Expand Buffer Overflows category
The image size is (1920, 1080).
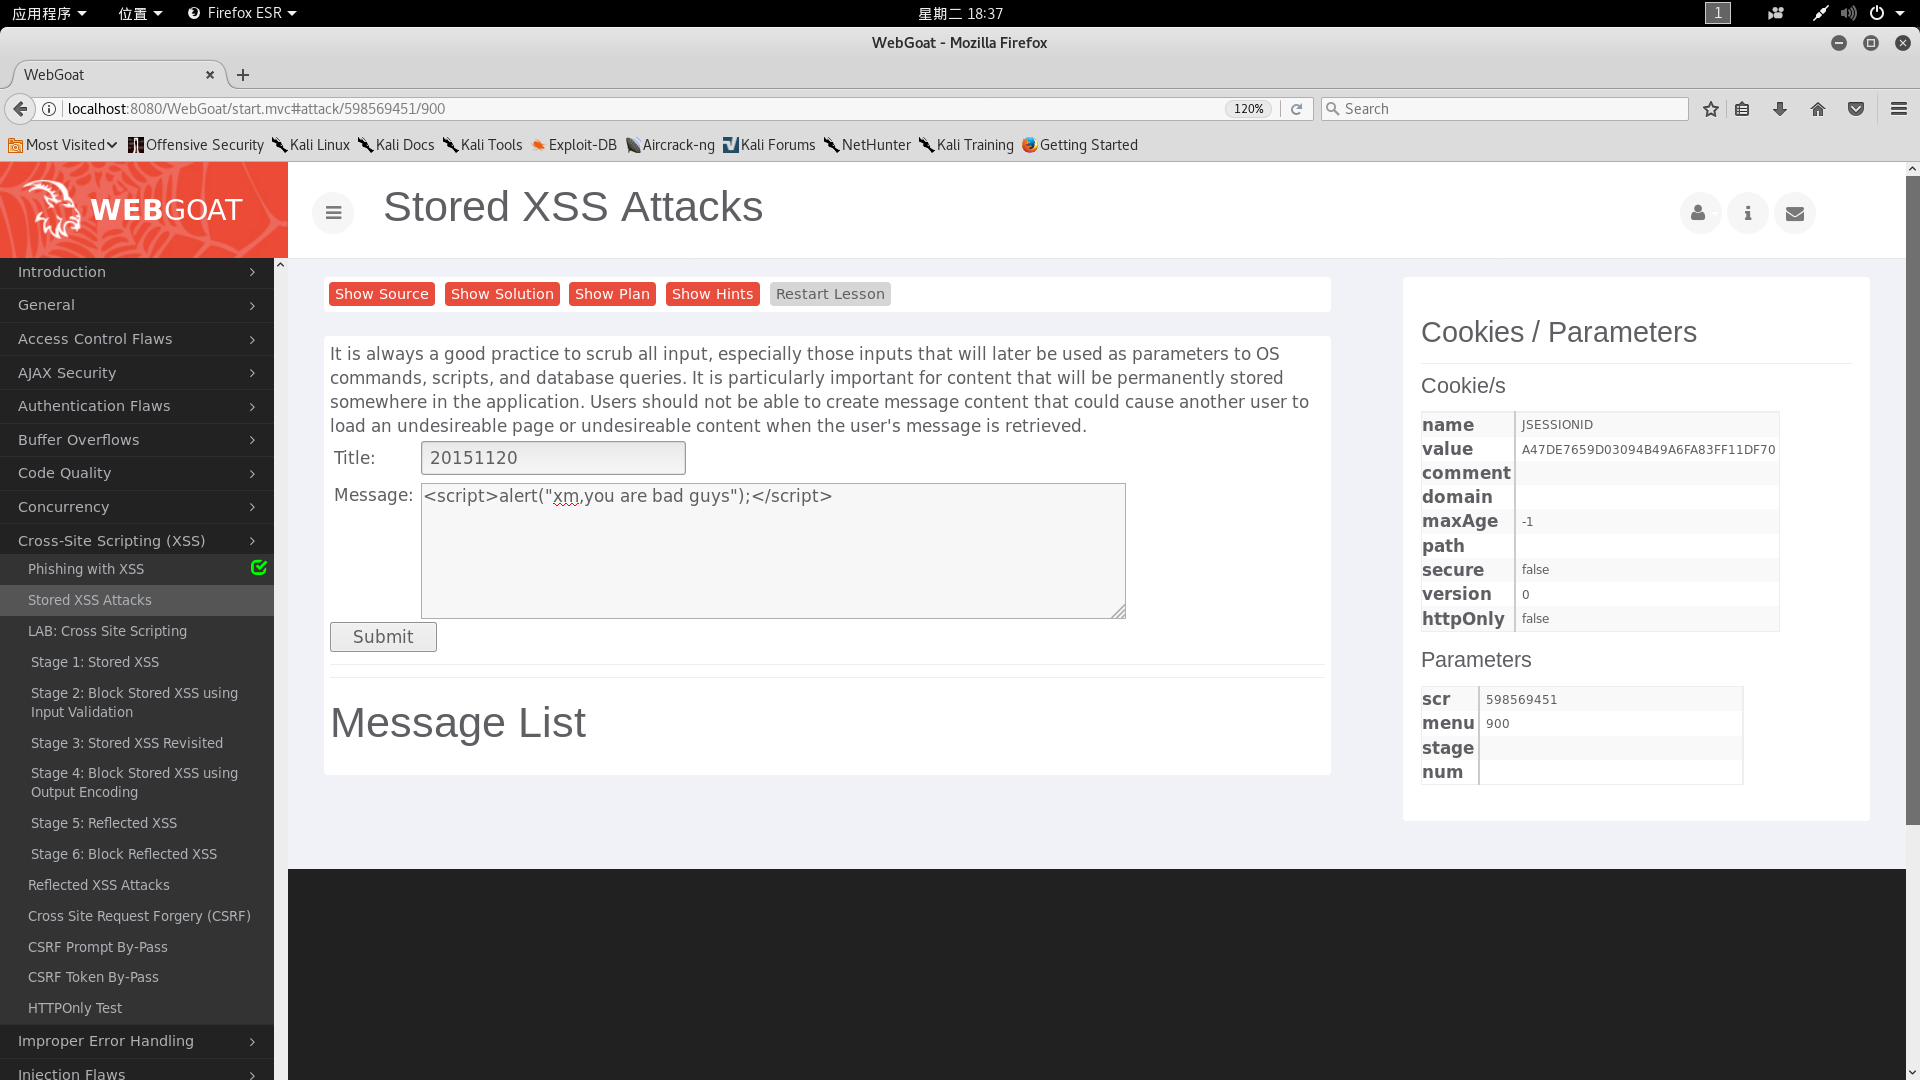point(137,440)
